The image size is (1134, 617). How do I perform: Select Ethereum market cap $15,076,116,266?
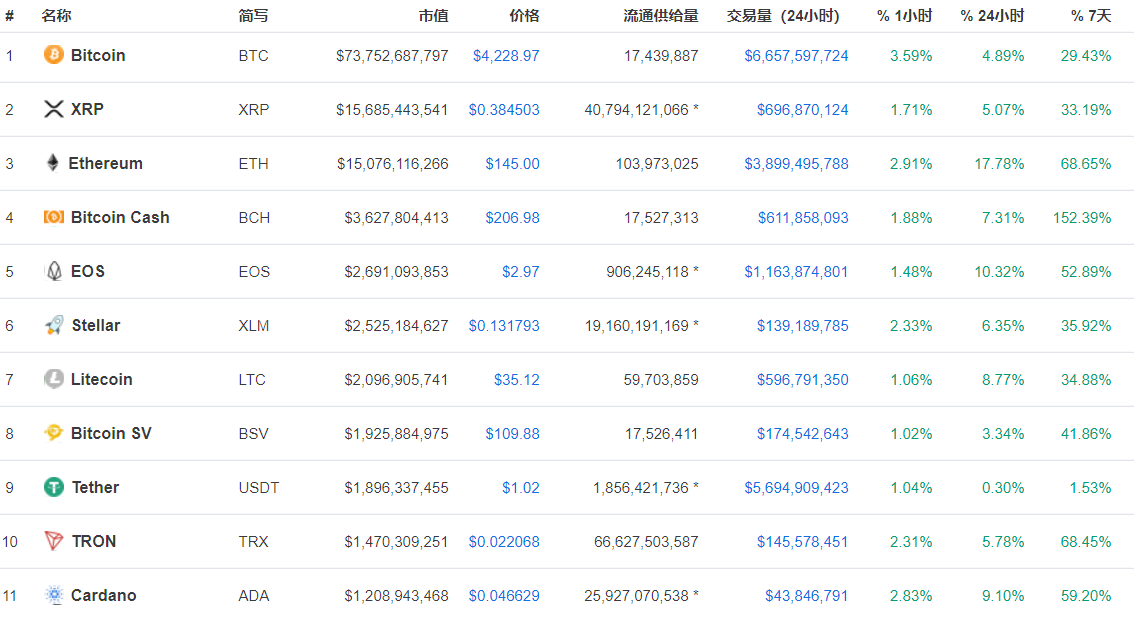coord(393,164)
